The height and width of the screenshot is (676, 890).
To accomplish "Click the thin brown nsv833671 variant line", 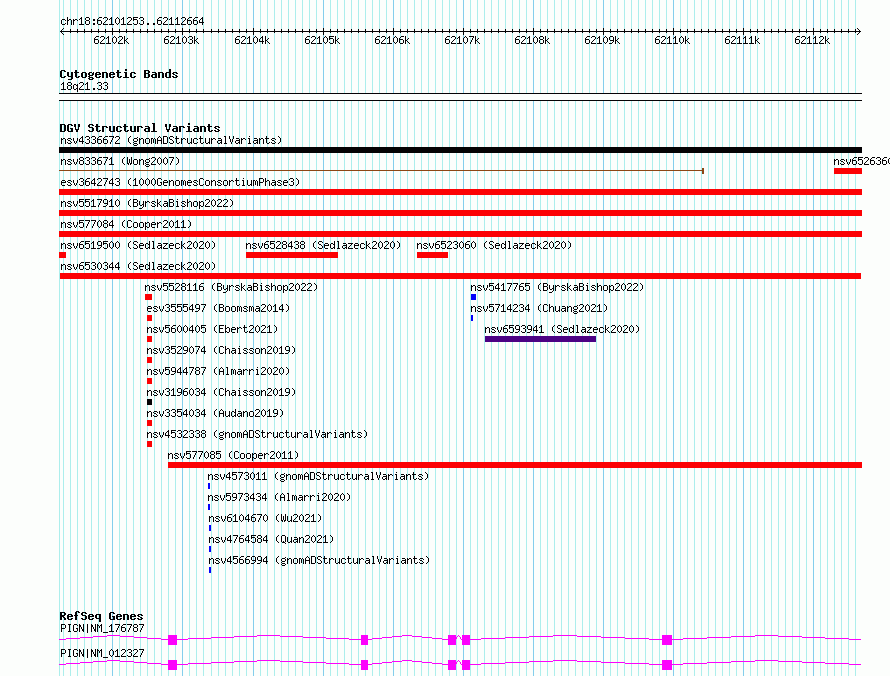I will click(x=381, y=171).
